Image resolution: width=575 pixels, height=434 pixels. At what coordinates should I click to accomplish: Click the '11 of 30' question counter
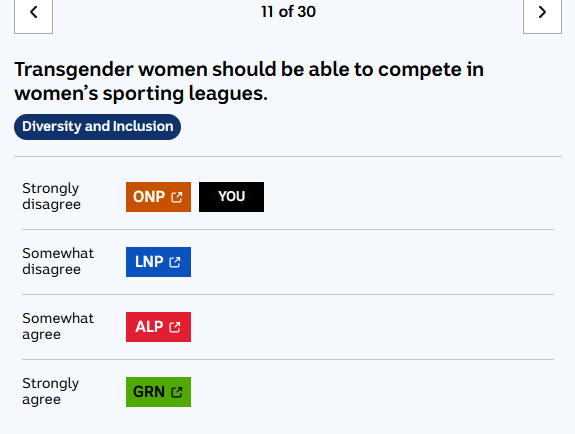click(288, 12)
